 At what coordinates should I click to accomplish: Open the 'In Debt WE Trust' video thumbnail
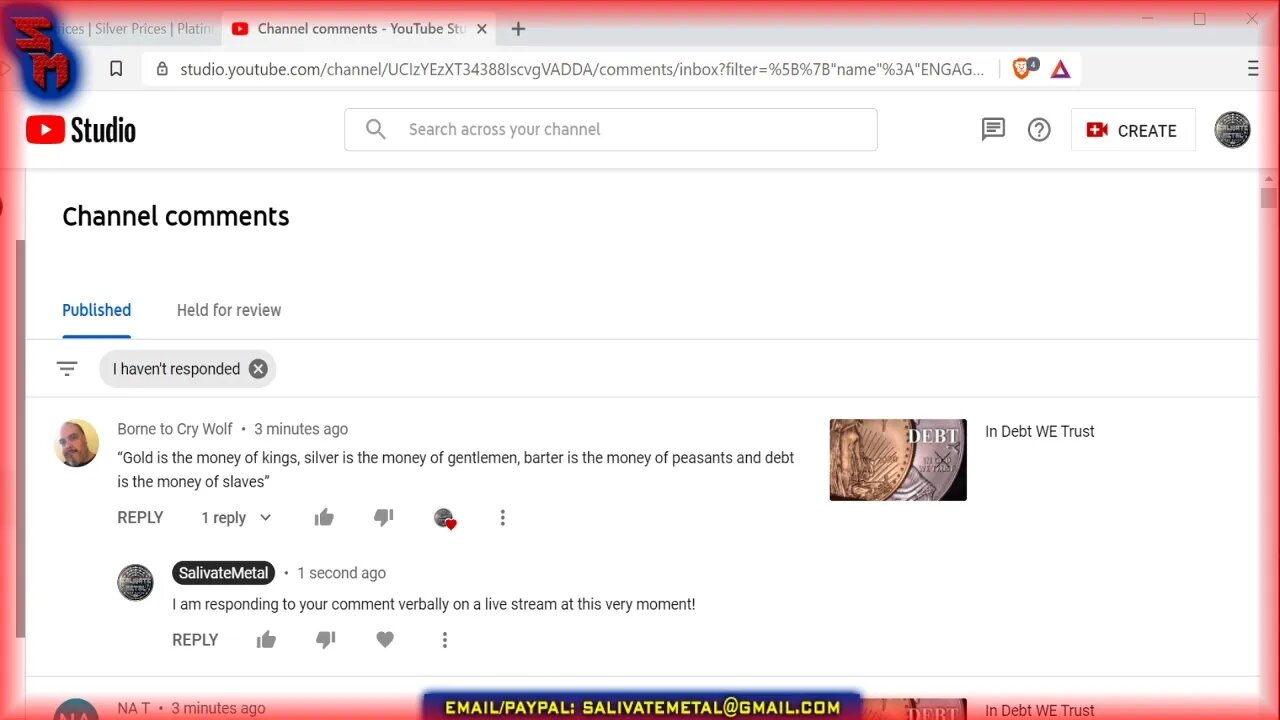pyautogui.click(x=898, y=460)
